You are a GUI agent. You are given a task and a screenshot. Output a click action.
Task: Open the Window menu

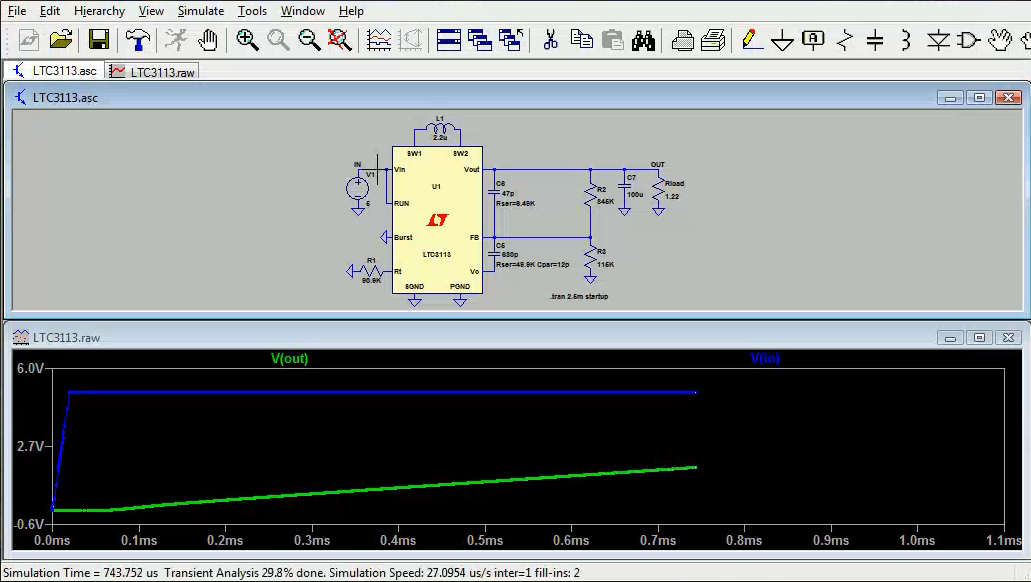pyautogui.click(x=303, y=11)
